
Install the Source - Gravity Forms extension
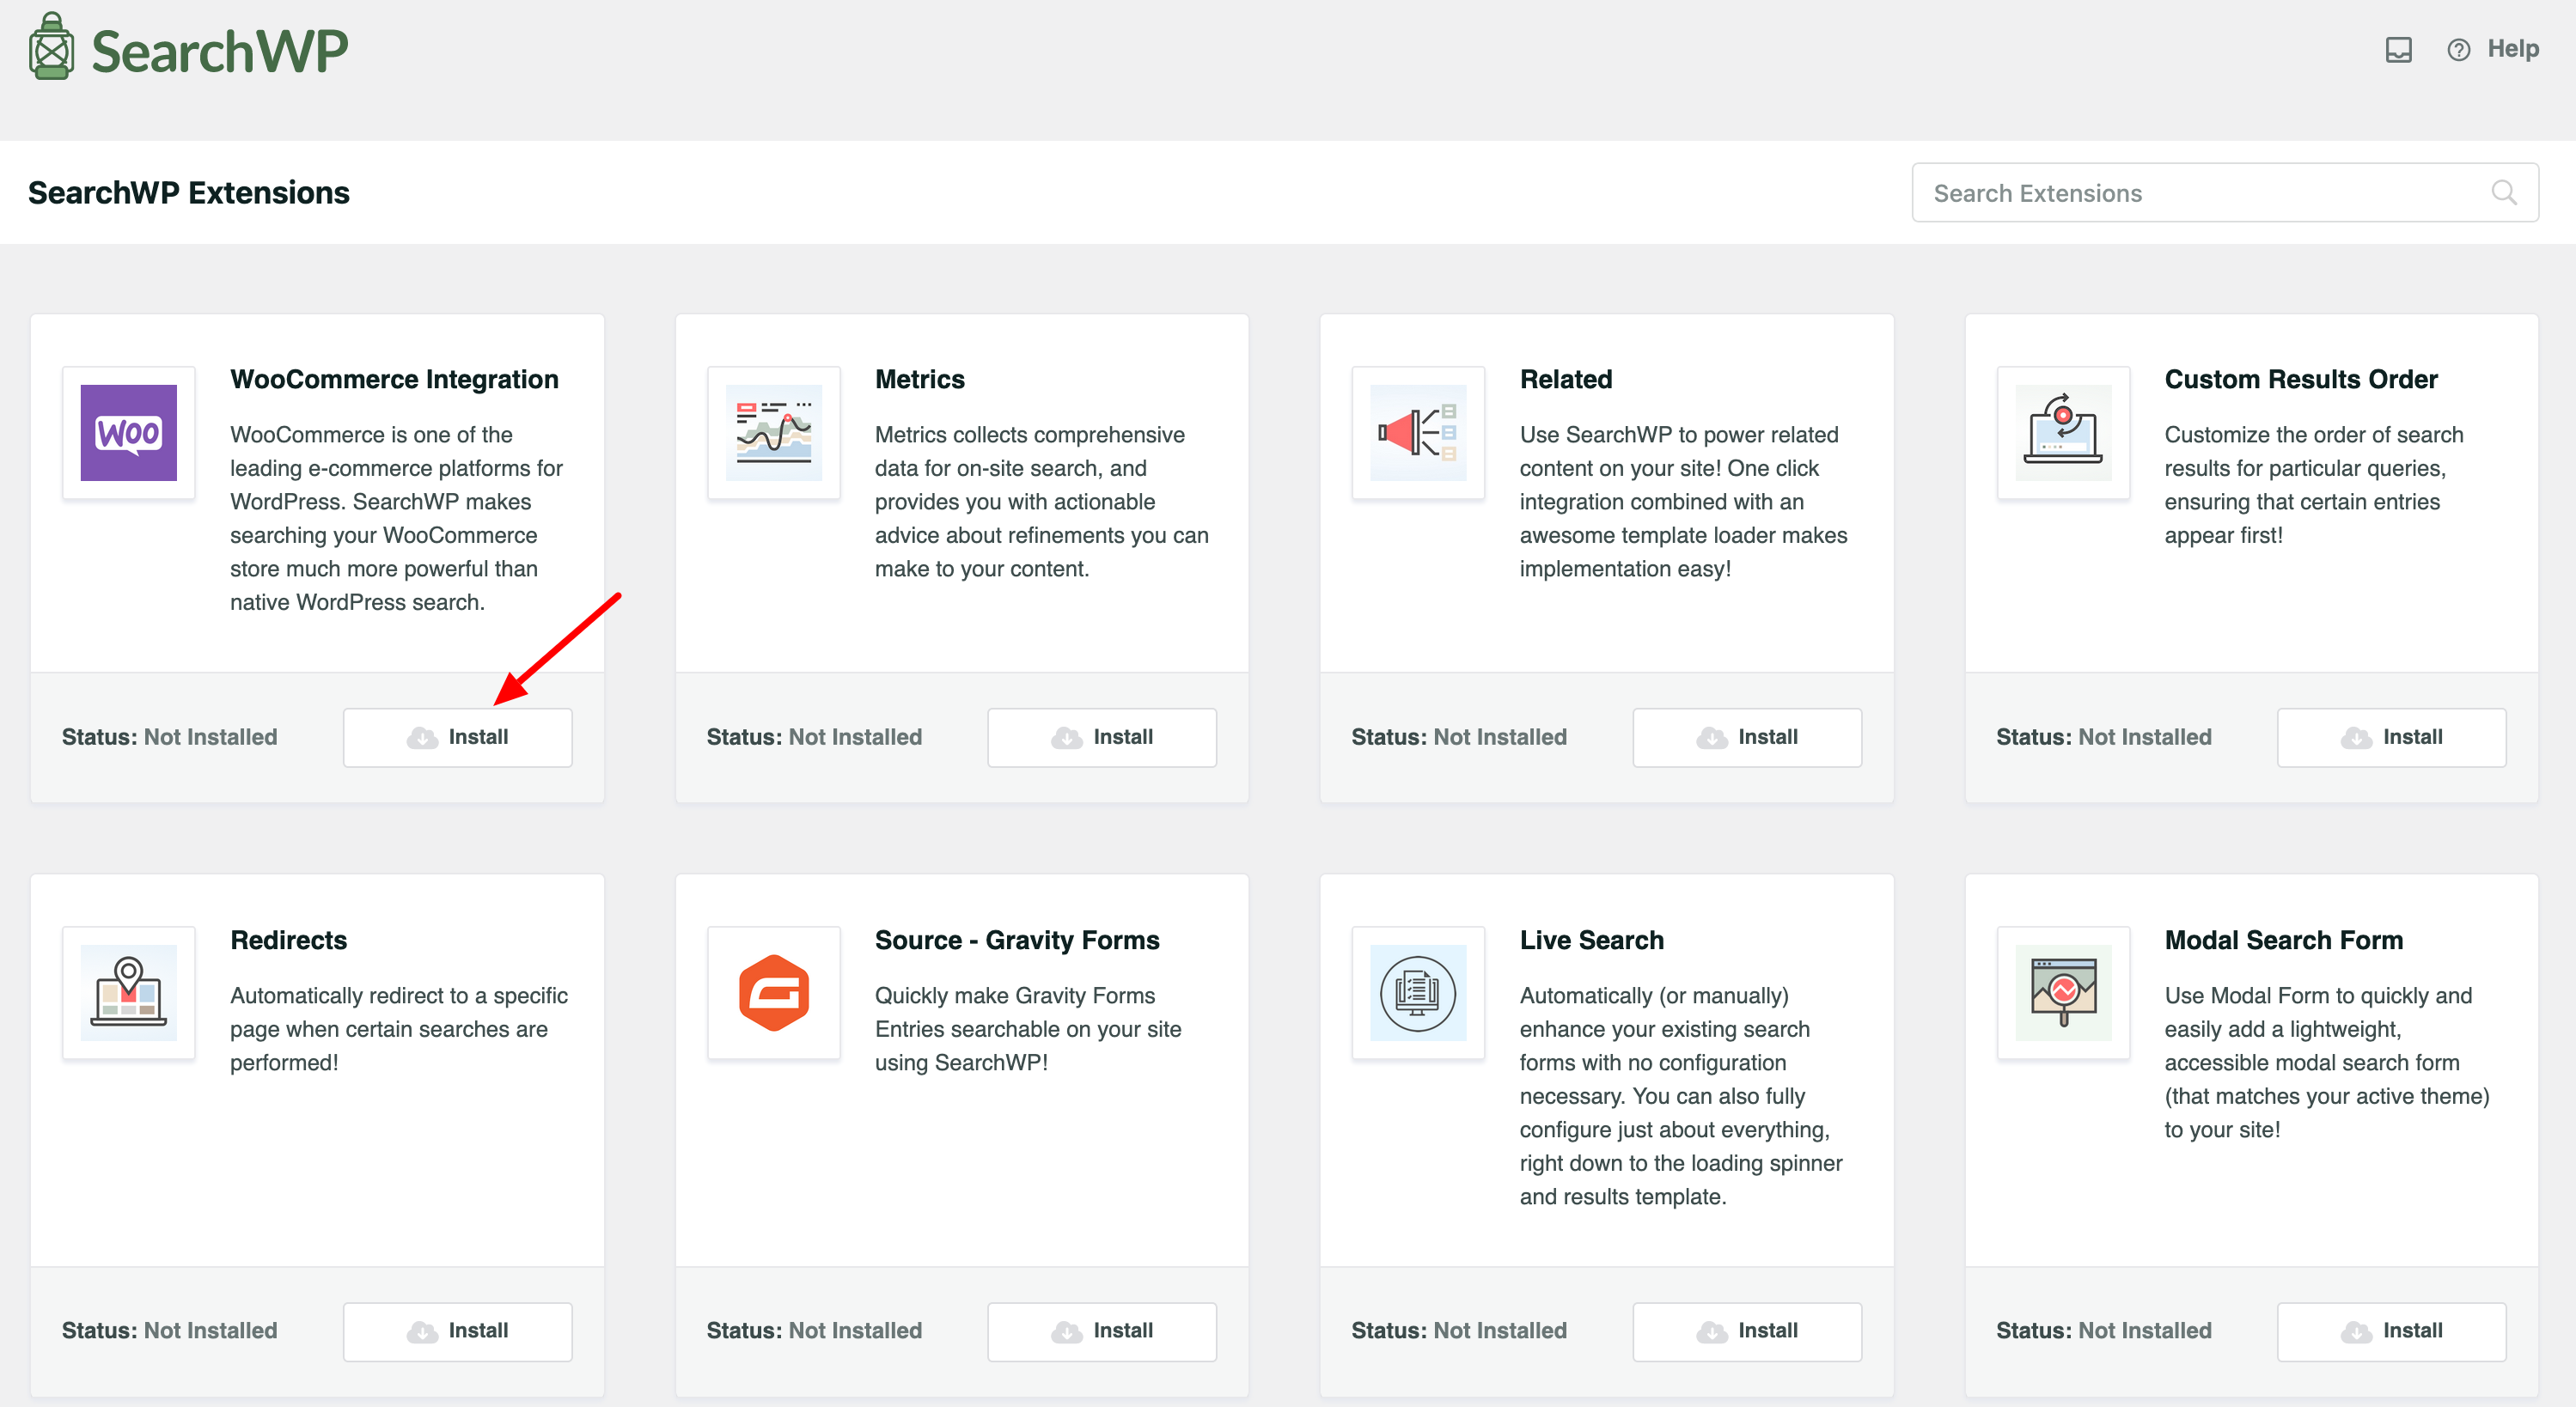[1102, 1331]
